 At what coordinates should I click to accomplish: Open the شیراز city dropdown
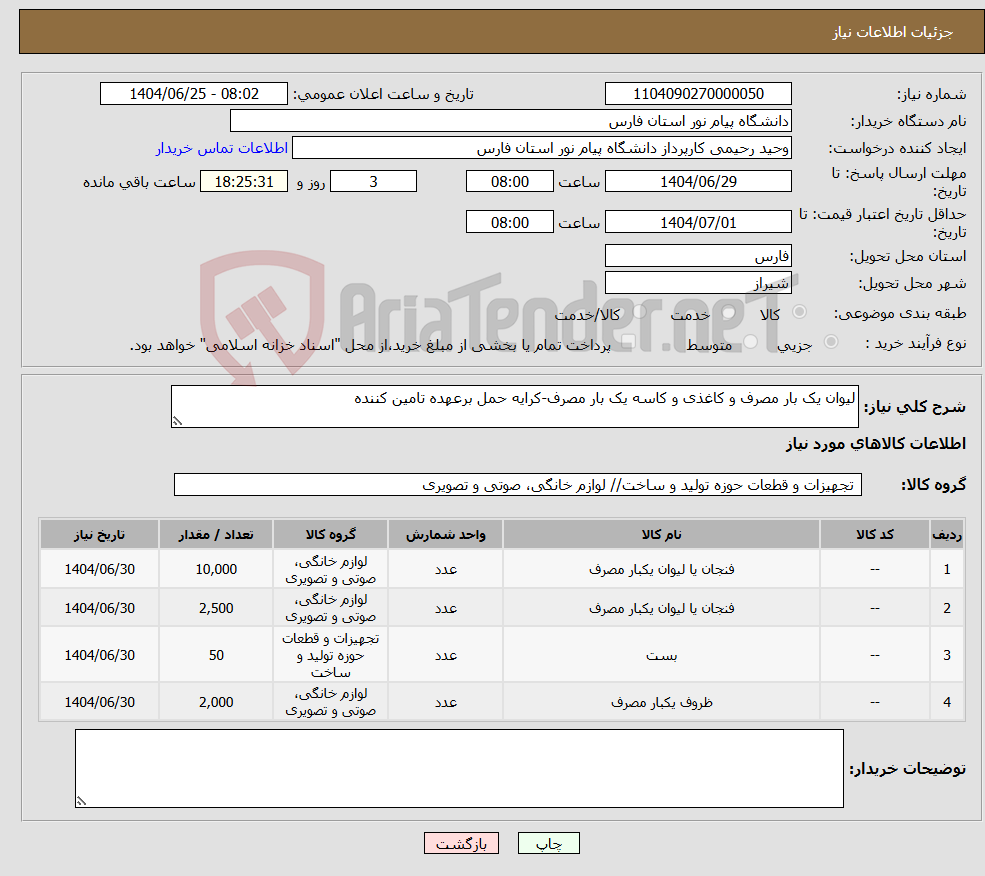pyautogui.click(x=698, y=281)
